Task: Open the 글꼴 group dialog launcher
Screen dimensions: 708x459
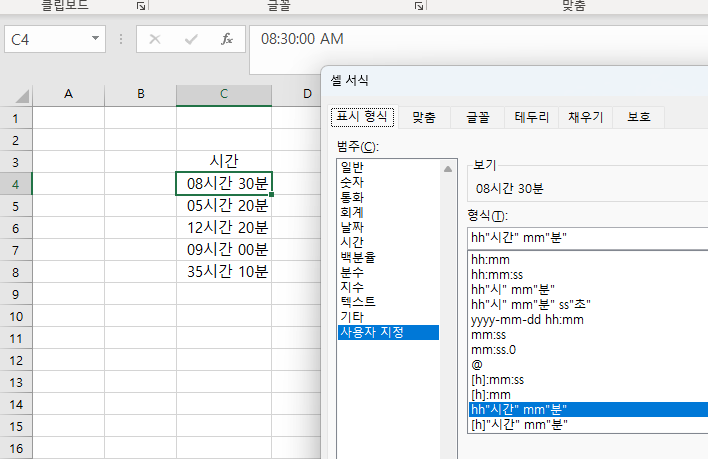Action: tap(419, 6)
